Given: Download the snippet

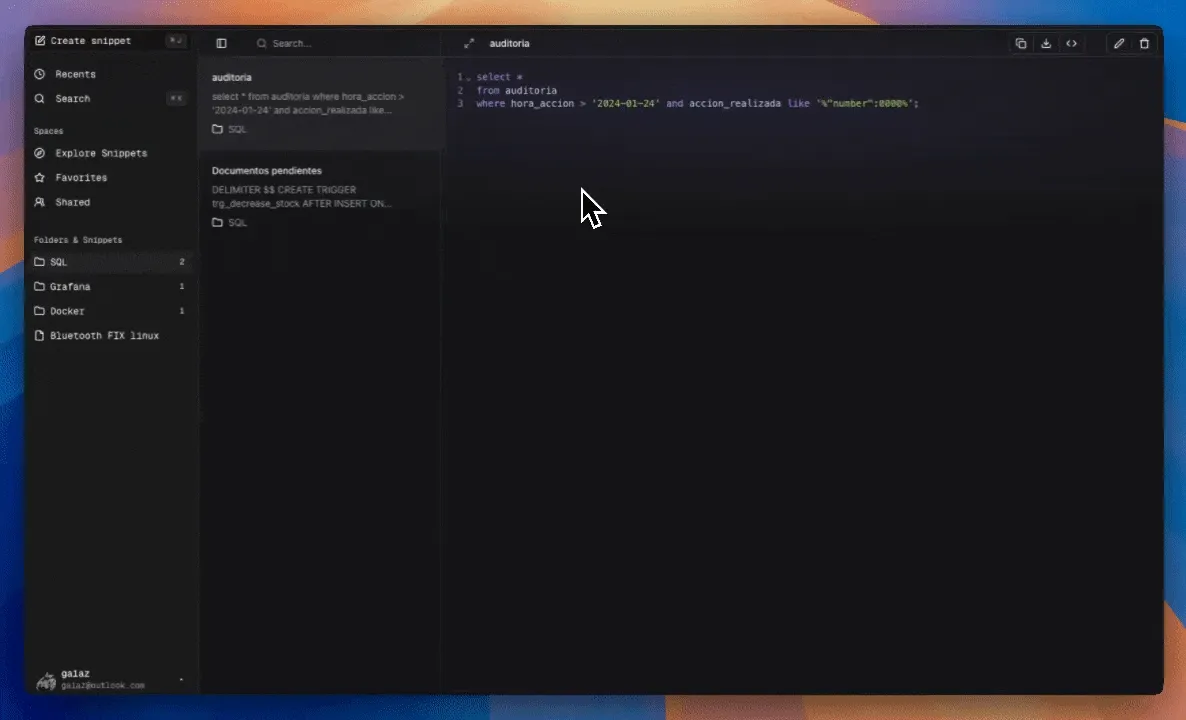Looking at the screenshot, I should 1046,44.
